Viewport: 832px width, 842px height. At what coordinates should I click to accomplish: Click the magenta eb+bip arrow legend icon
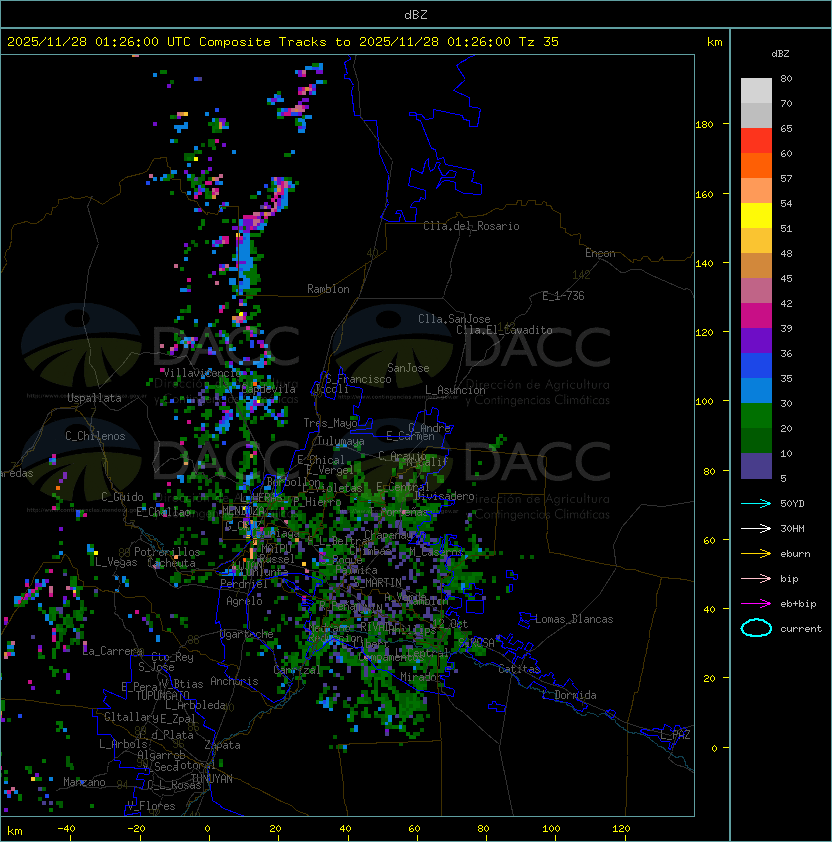point(756,604)
